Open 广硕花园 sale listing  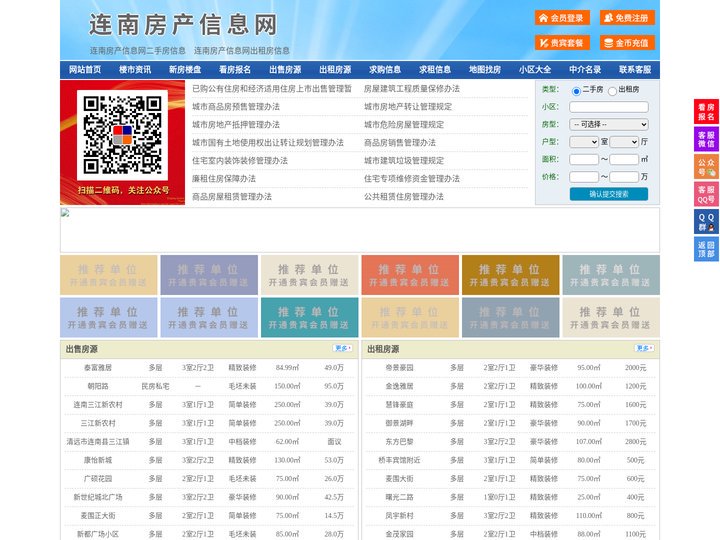click(x=98, y=478)
